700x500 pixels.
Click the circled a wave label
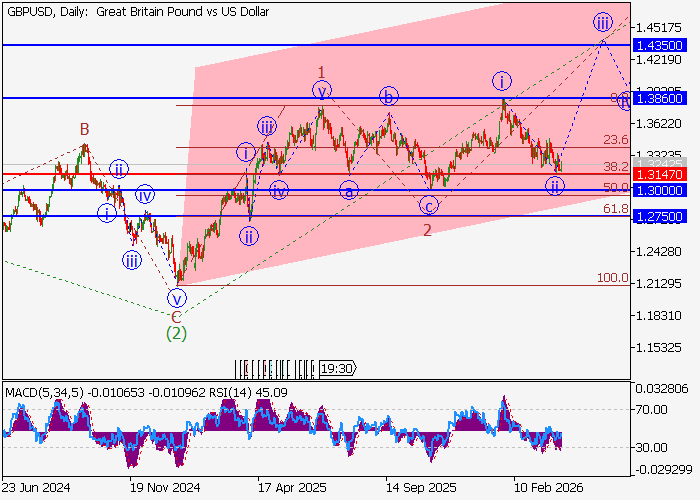click(x=348, y=189)
